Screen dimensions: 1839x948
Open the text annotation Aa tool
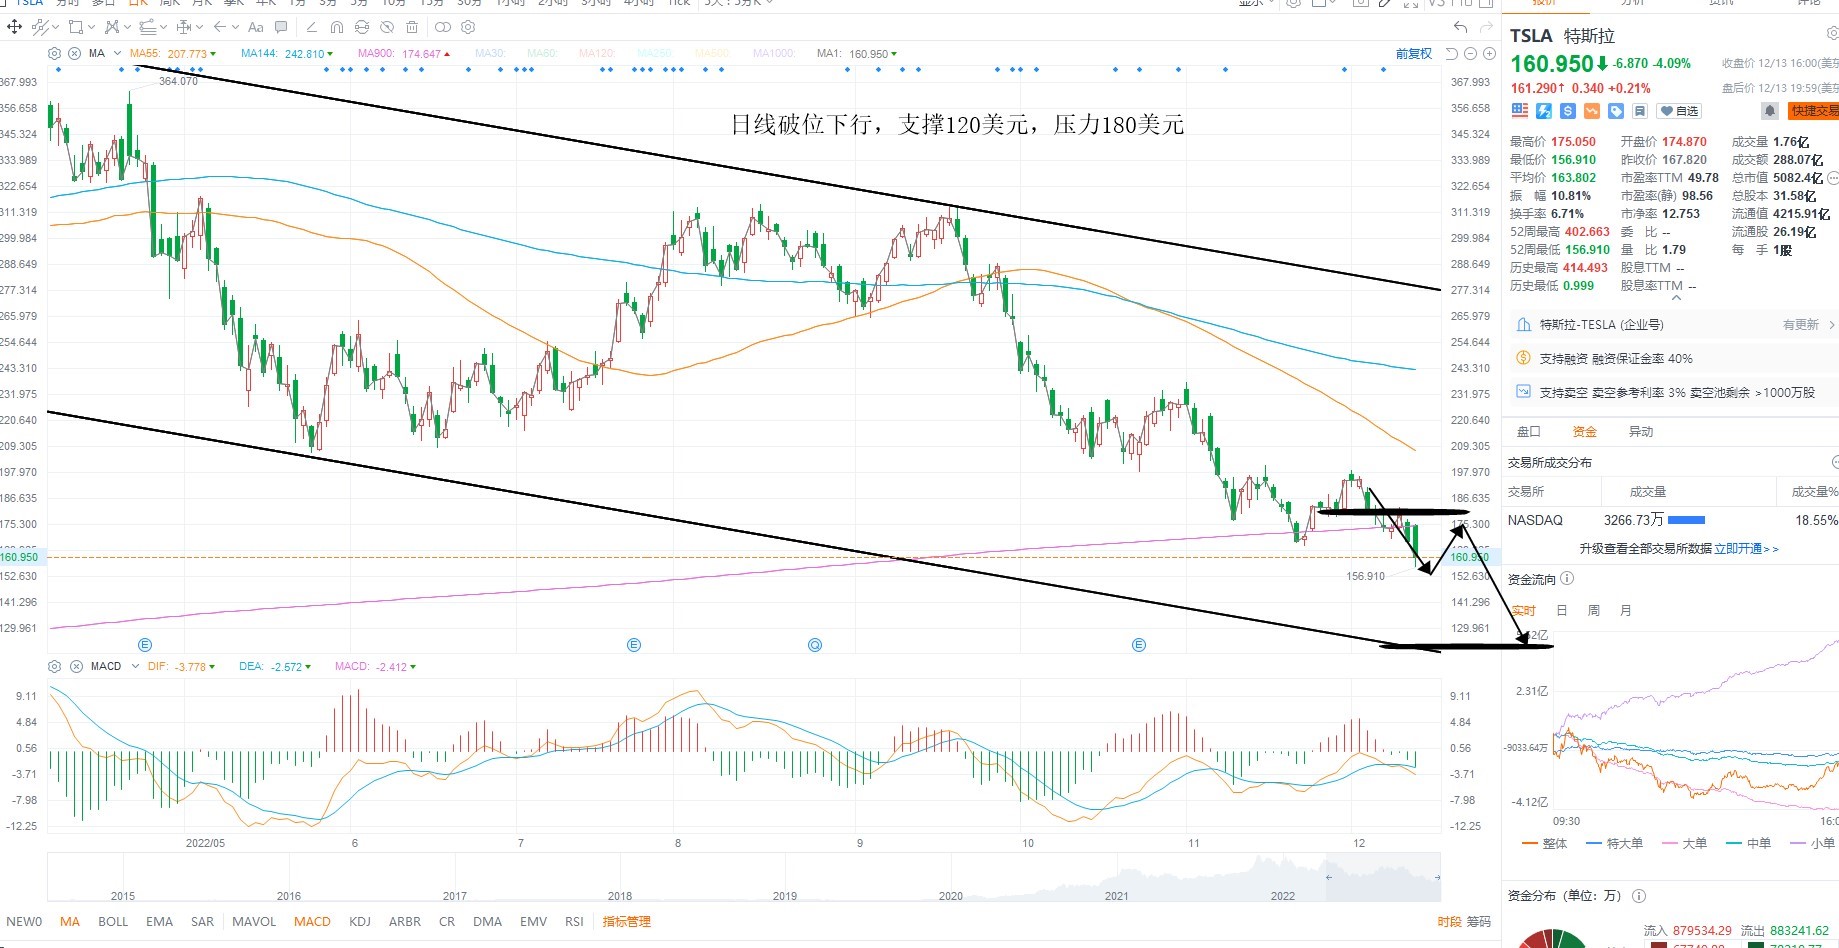(256, 27)
